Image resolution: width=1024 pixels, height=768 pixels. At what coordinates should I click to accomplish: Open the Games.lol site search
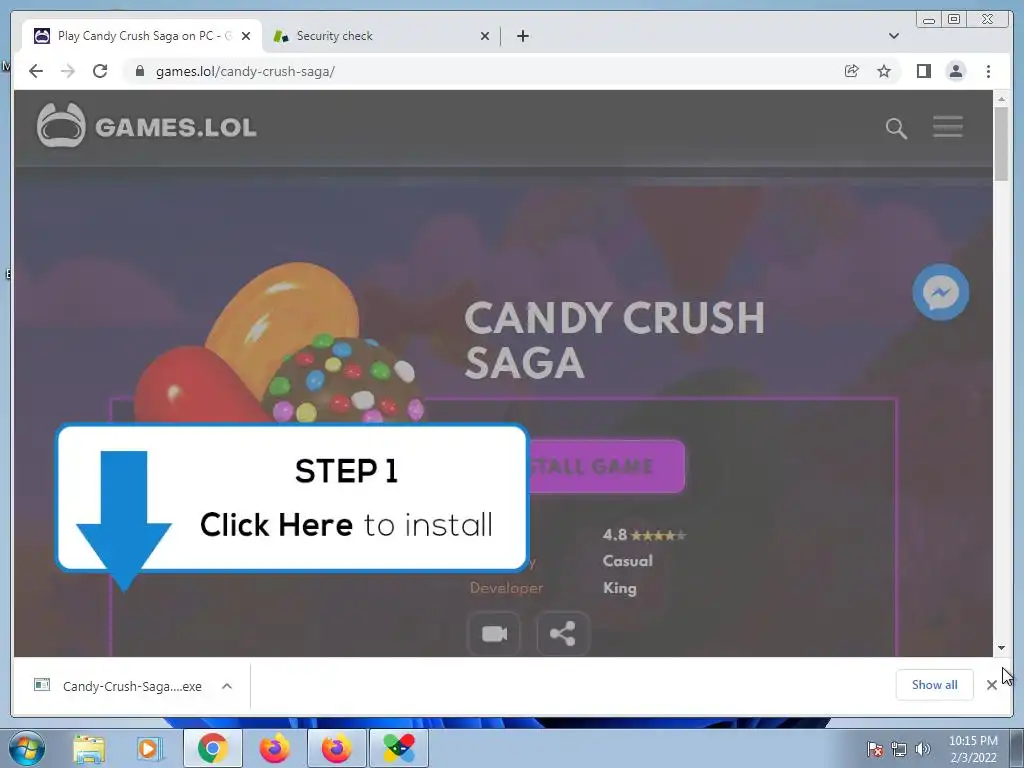point(896,128)
